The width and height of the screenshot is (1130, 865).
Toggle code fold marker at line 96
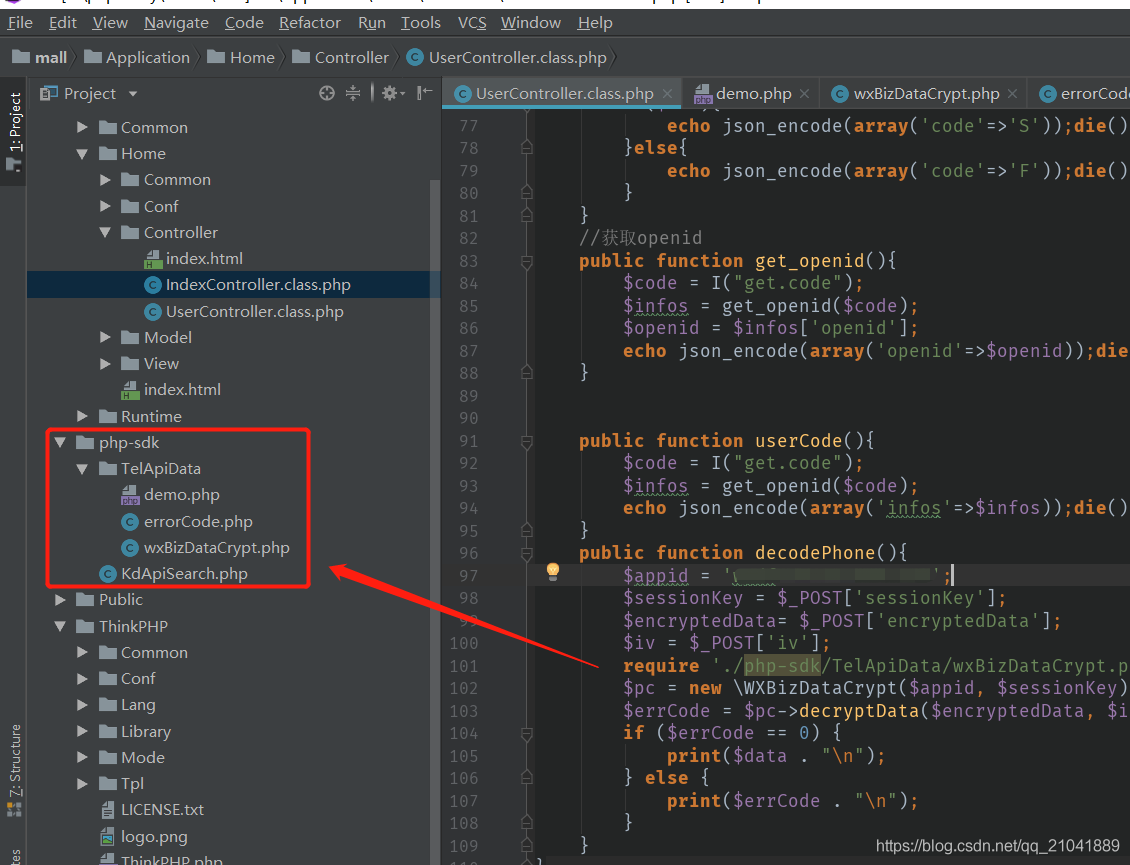click(527, 554)
